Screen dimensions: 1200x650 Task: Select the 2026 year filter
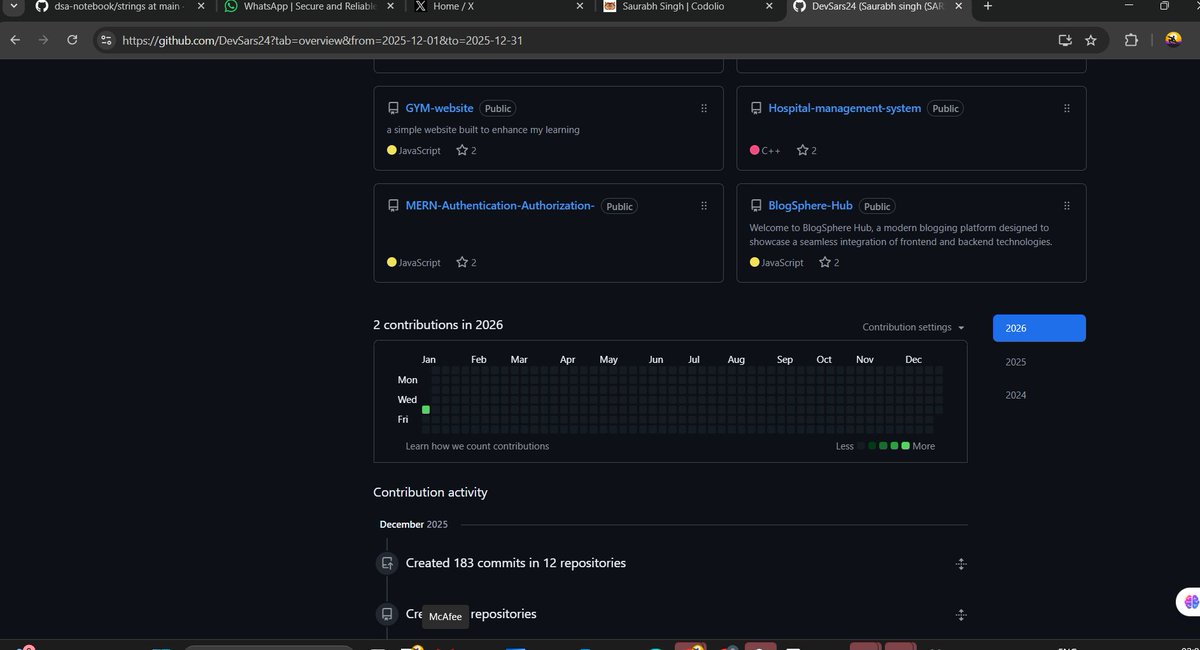click(1039, 328)
